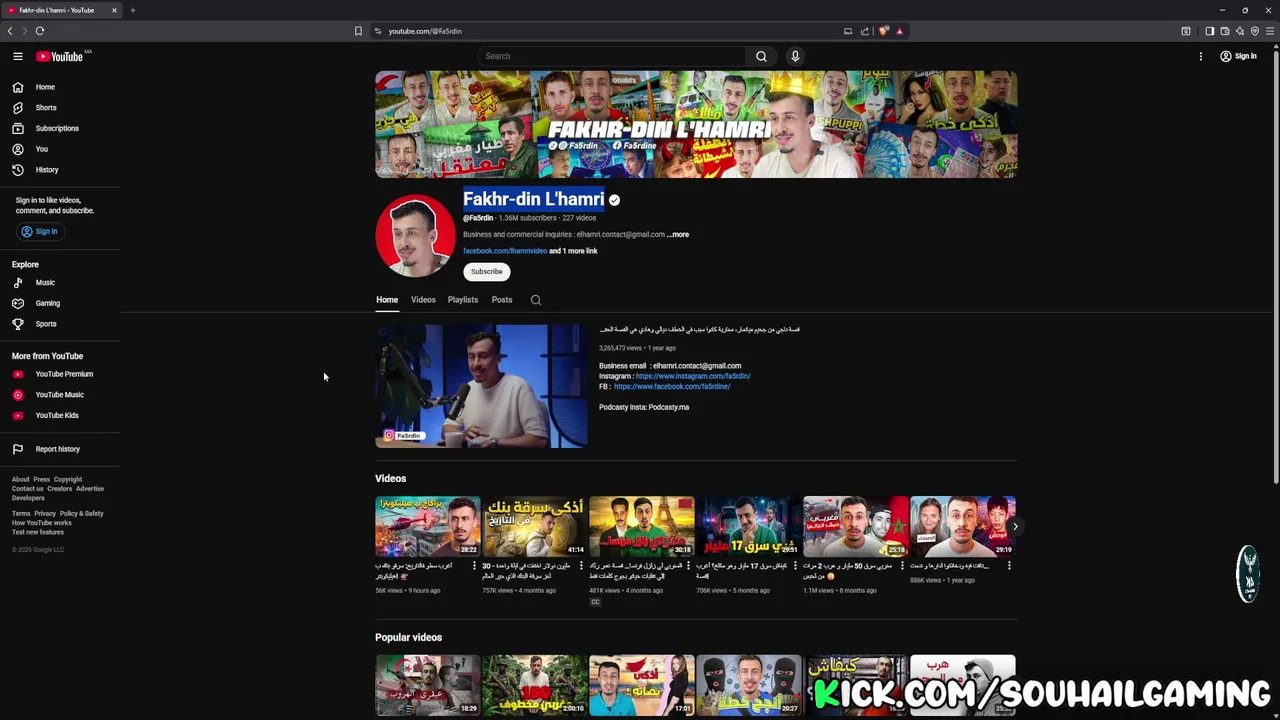
Task: Show next videos with the right arrow
Action: coord(1015,526)
